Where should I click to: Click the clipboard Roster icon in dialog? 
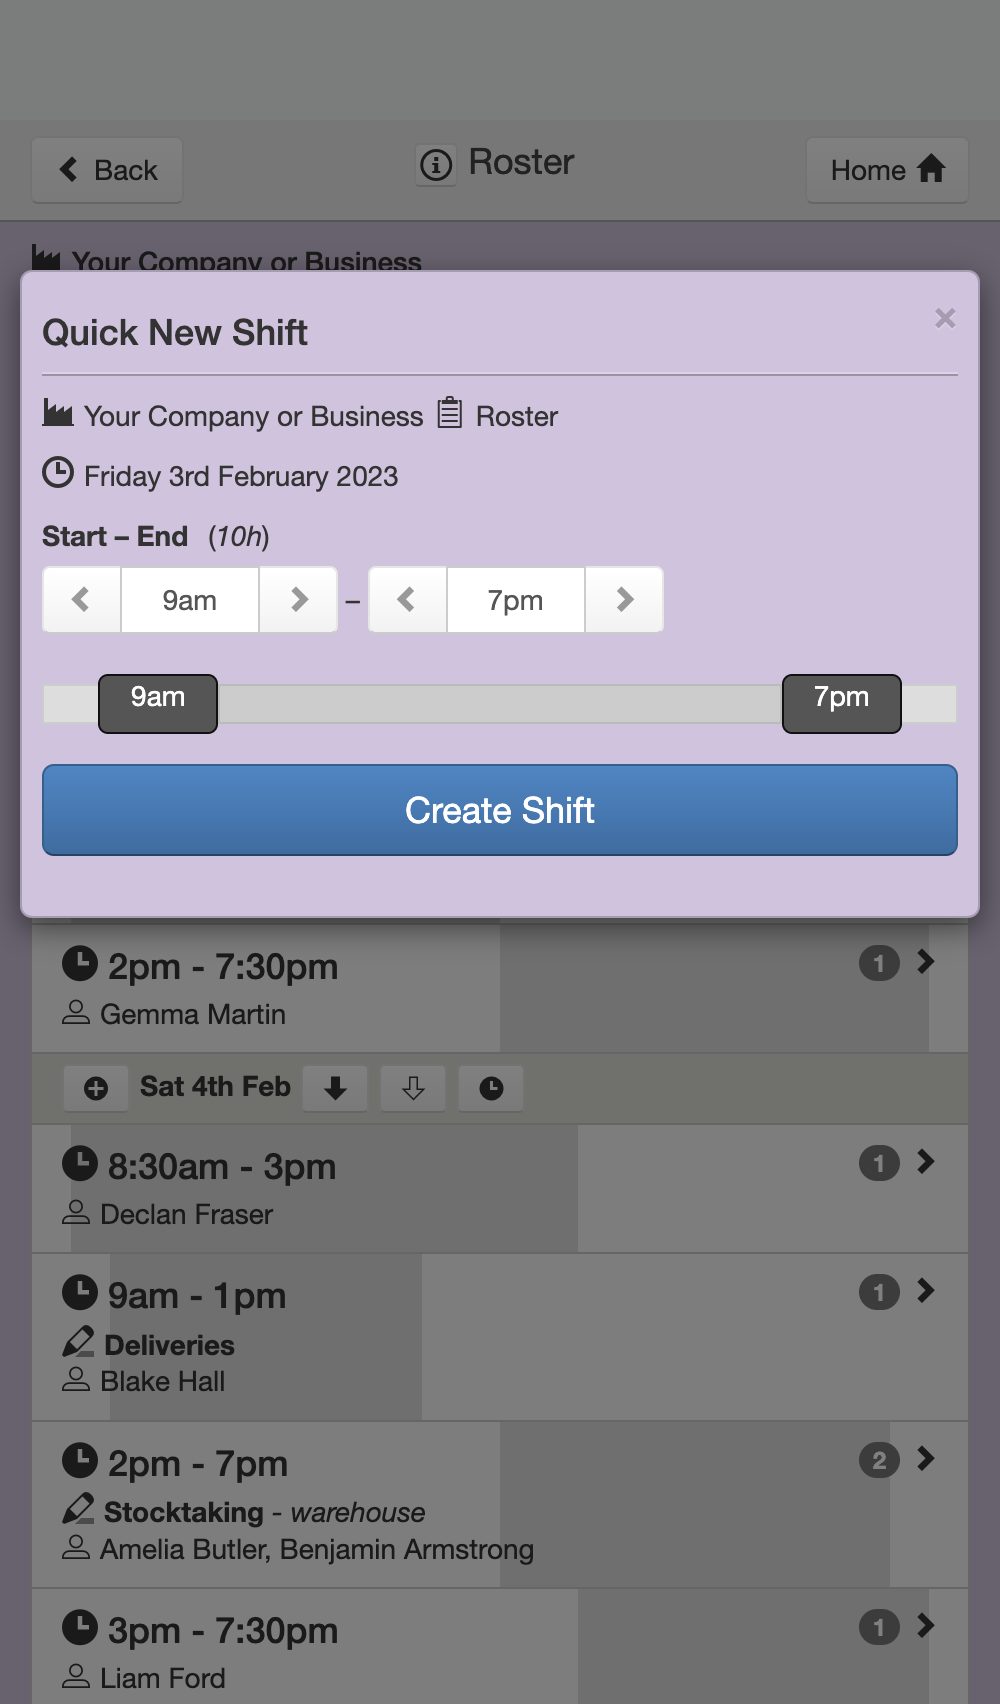click(450, 413)
